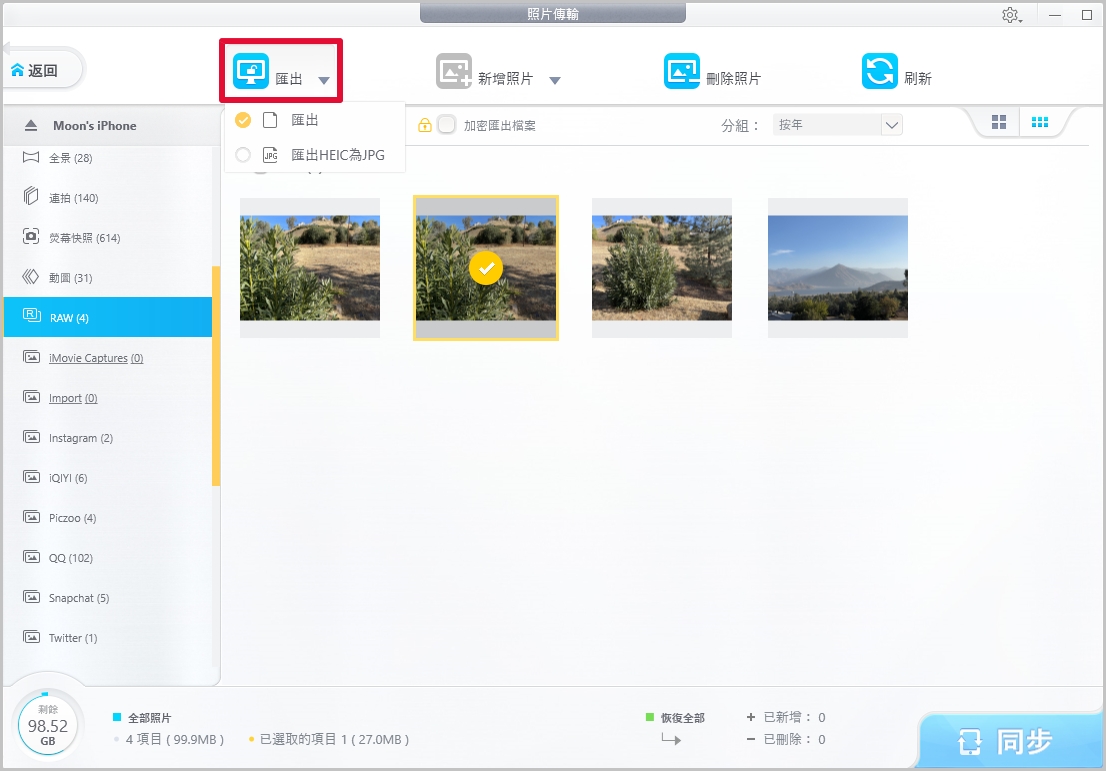Click the 已刪除: 0 status text
This screenshot has height=771, width=1106.
pyautogui.click(x=794, y=739)
